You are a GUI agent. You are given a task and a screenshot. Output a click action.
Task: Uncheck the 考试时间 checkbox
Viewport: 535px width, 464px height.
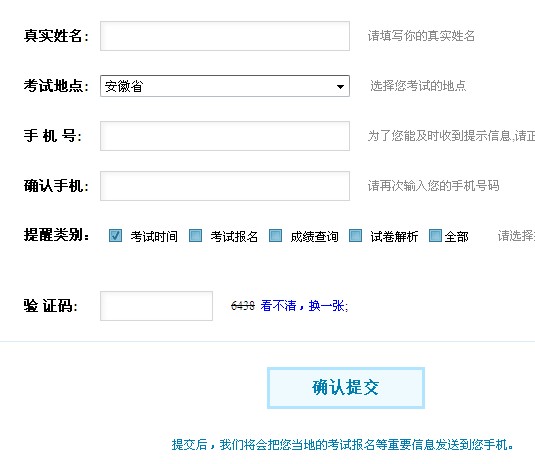pyautogui.click(x=115, y=235)
